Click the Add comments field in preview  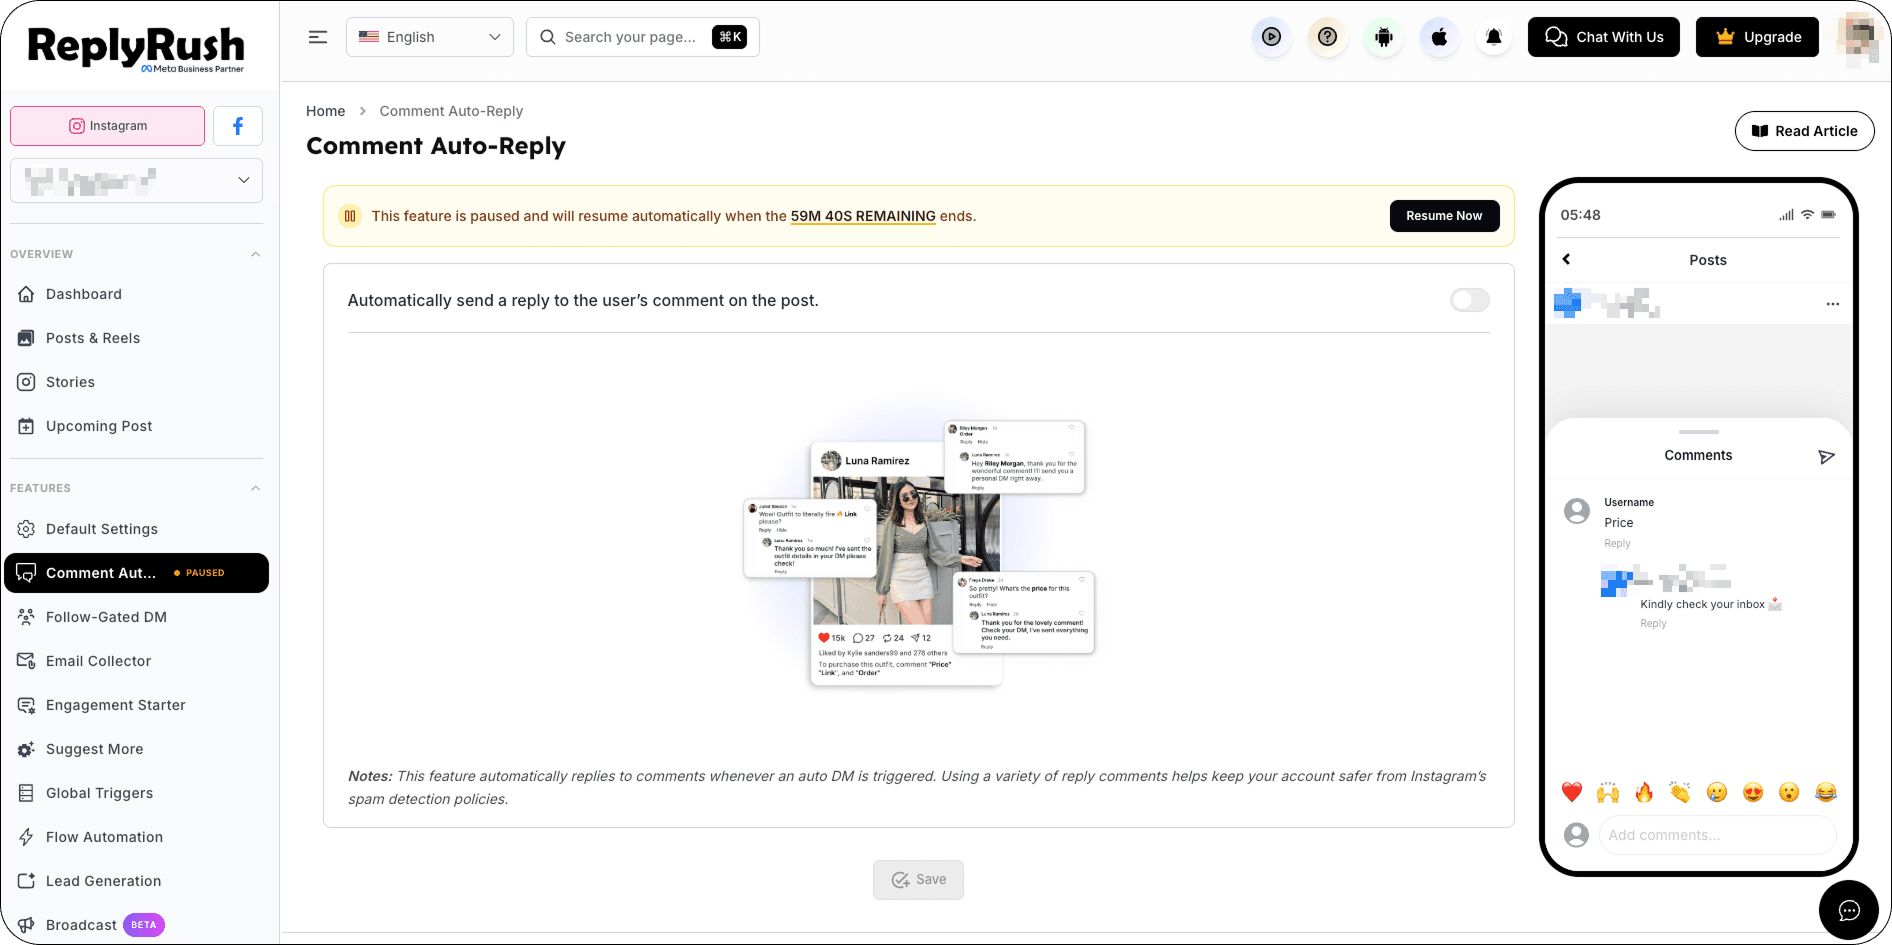click(x=1717, y=835)
